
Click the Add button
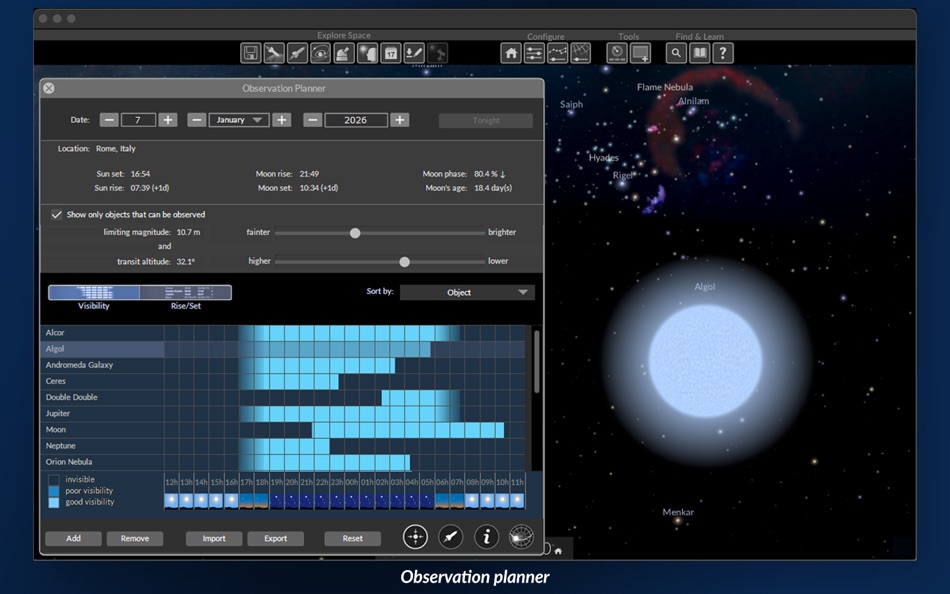pyautogui.click(x=73, y=538)
